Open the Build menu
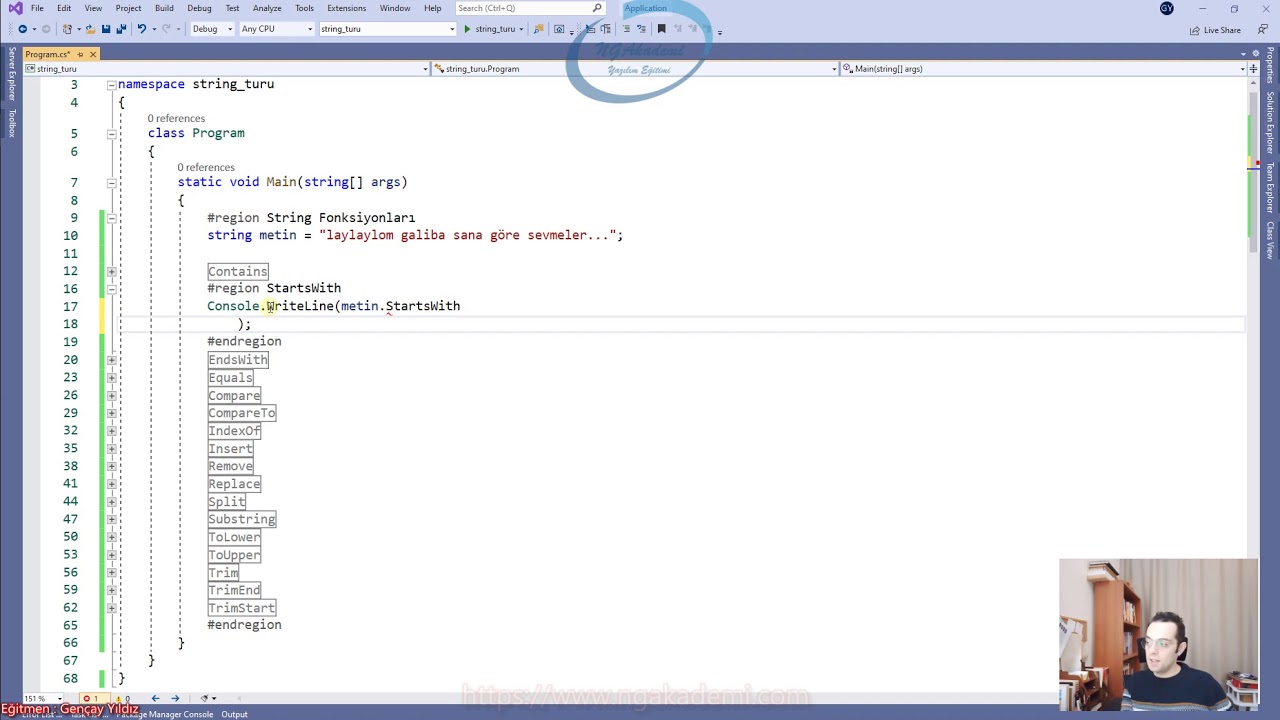Image resolution: width=1280 pixels, height=720 pixels. click(x=164, y=8)
